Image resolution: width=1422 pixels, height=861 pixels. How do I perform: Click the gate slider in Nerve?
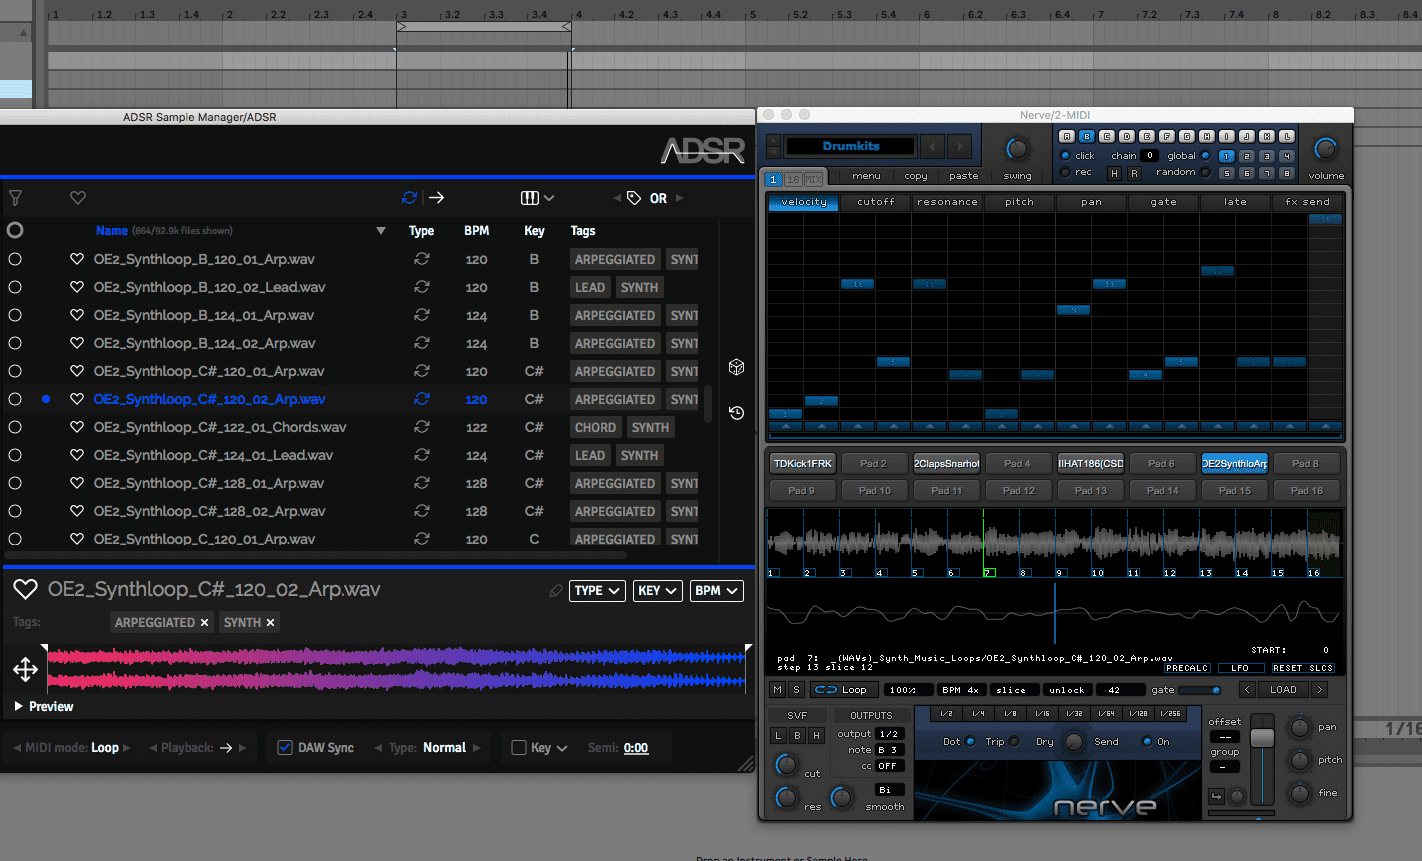[x=1200, y=690]
